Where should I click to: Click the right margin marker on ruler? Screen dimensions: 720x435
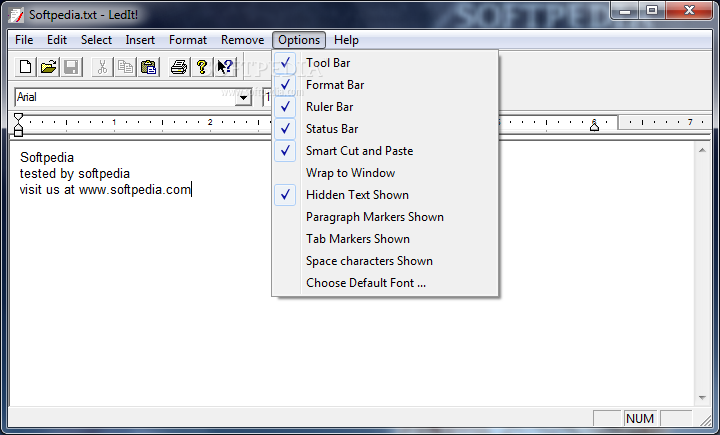pyautogui.click(x=594, y=125)
